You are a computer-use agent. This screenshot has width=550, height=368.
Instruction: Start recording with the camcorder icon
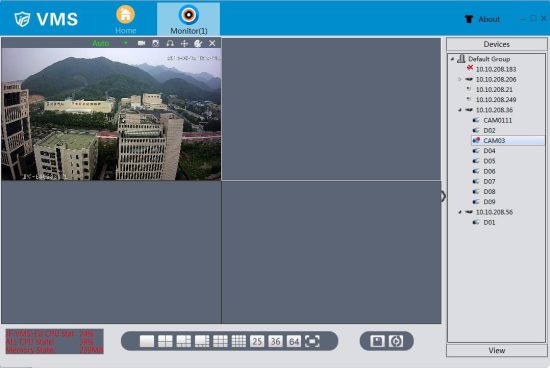tap(141, 43)
